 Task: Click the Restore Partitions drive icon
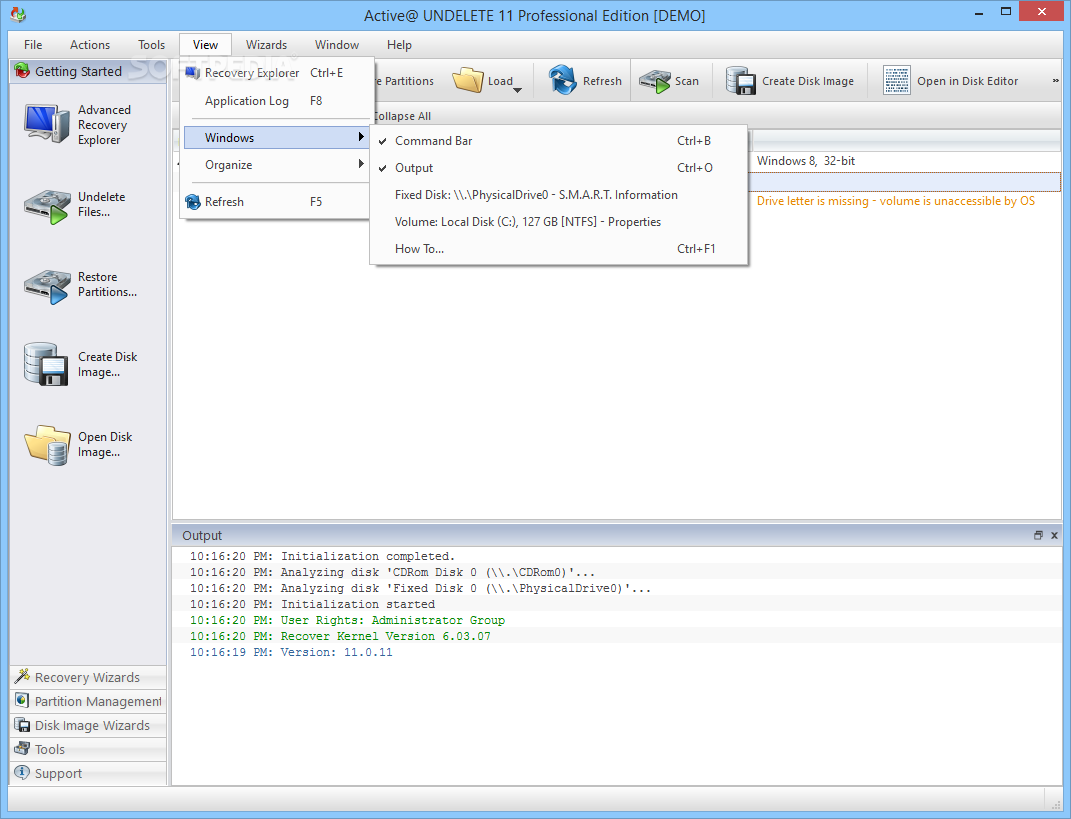(46, 286)
